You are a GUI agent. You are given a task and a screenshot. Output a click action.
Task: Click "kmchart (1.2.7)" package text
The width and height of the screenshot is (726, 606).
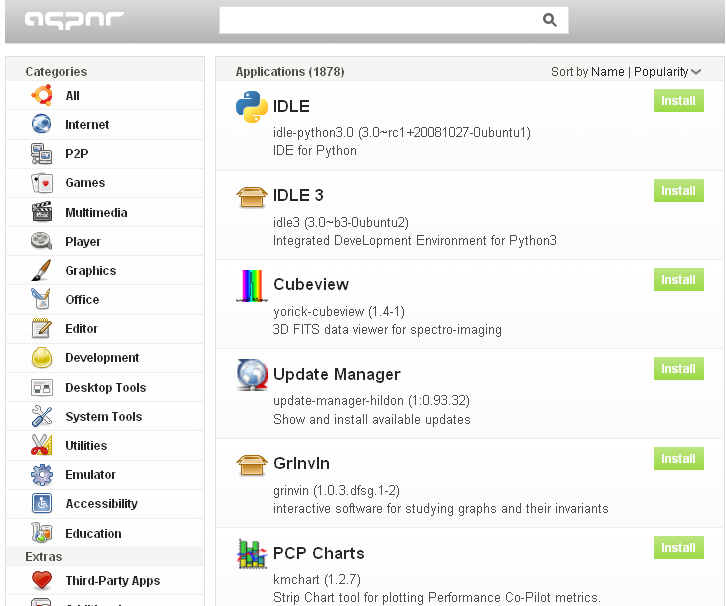pos(317,579)
